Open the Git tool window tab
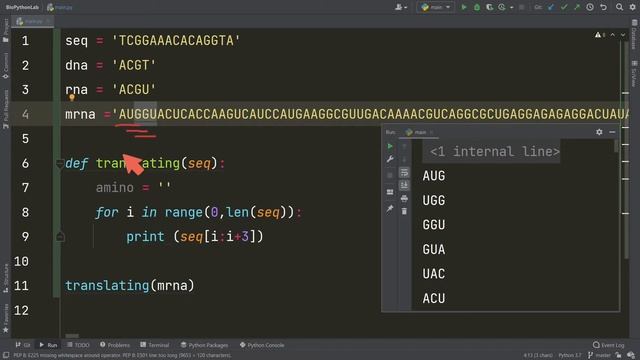 click(23, 345)
